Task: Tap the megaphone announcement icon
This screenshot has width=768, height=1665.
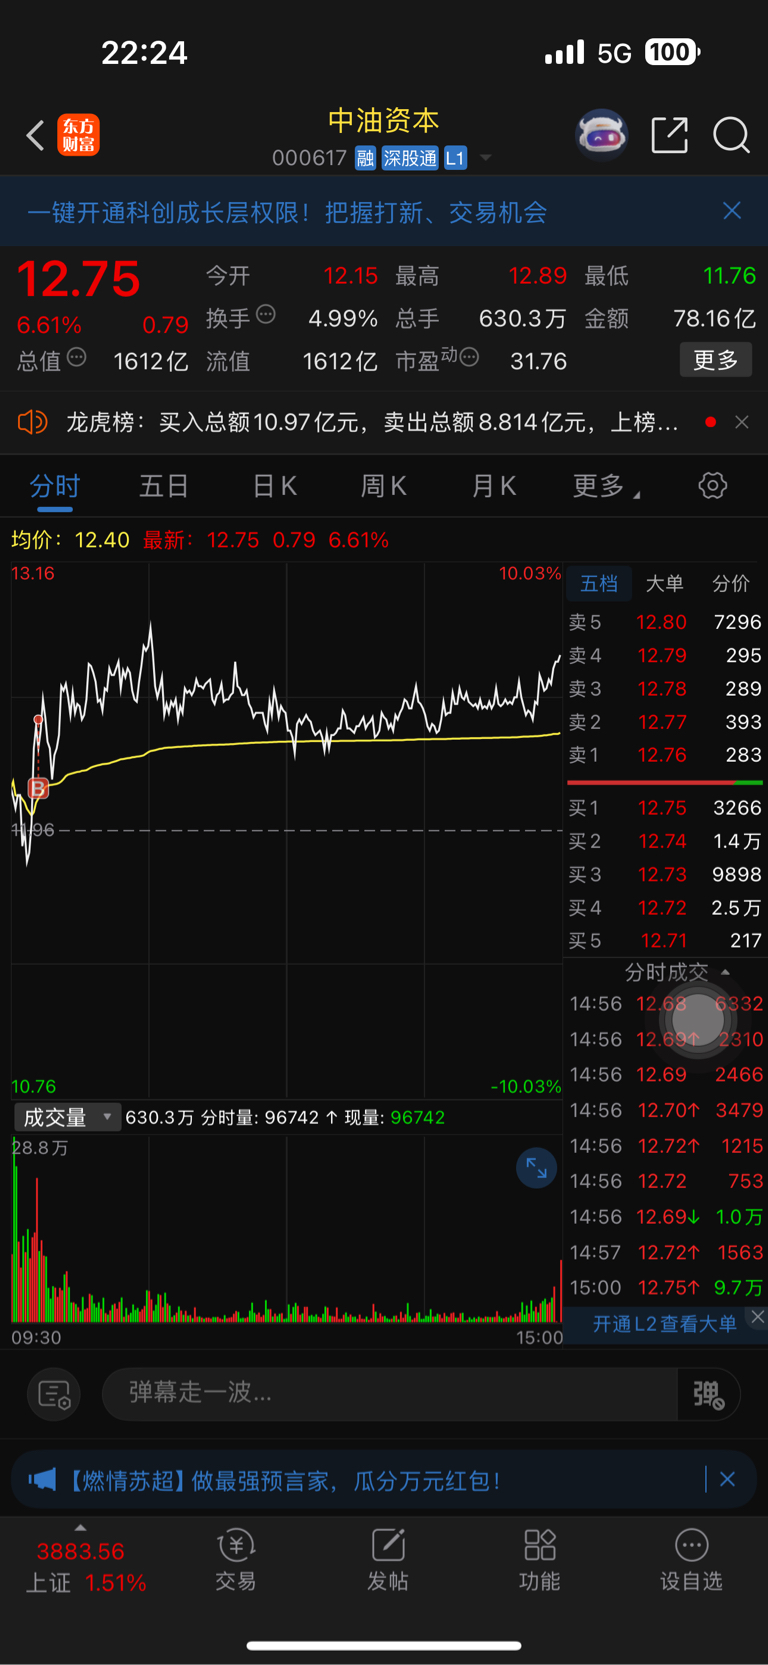Action: coord(42,1480)
